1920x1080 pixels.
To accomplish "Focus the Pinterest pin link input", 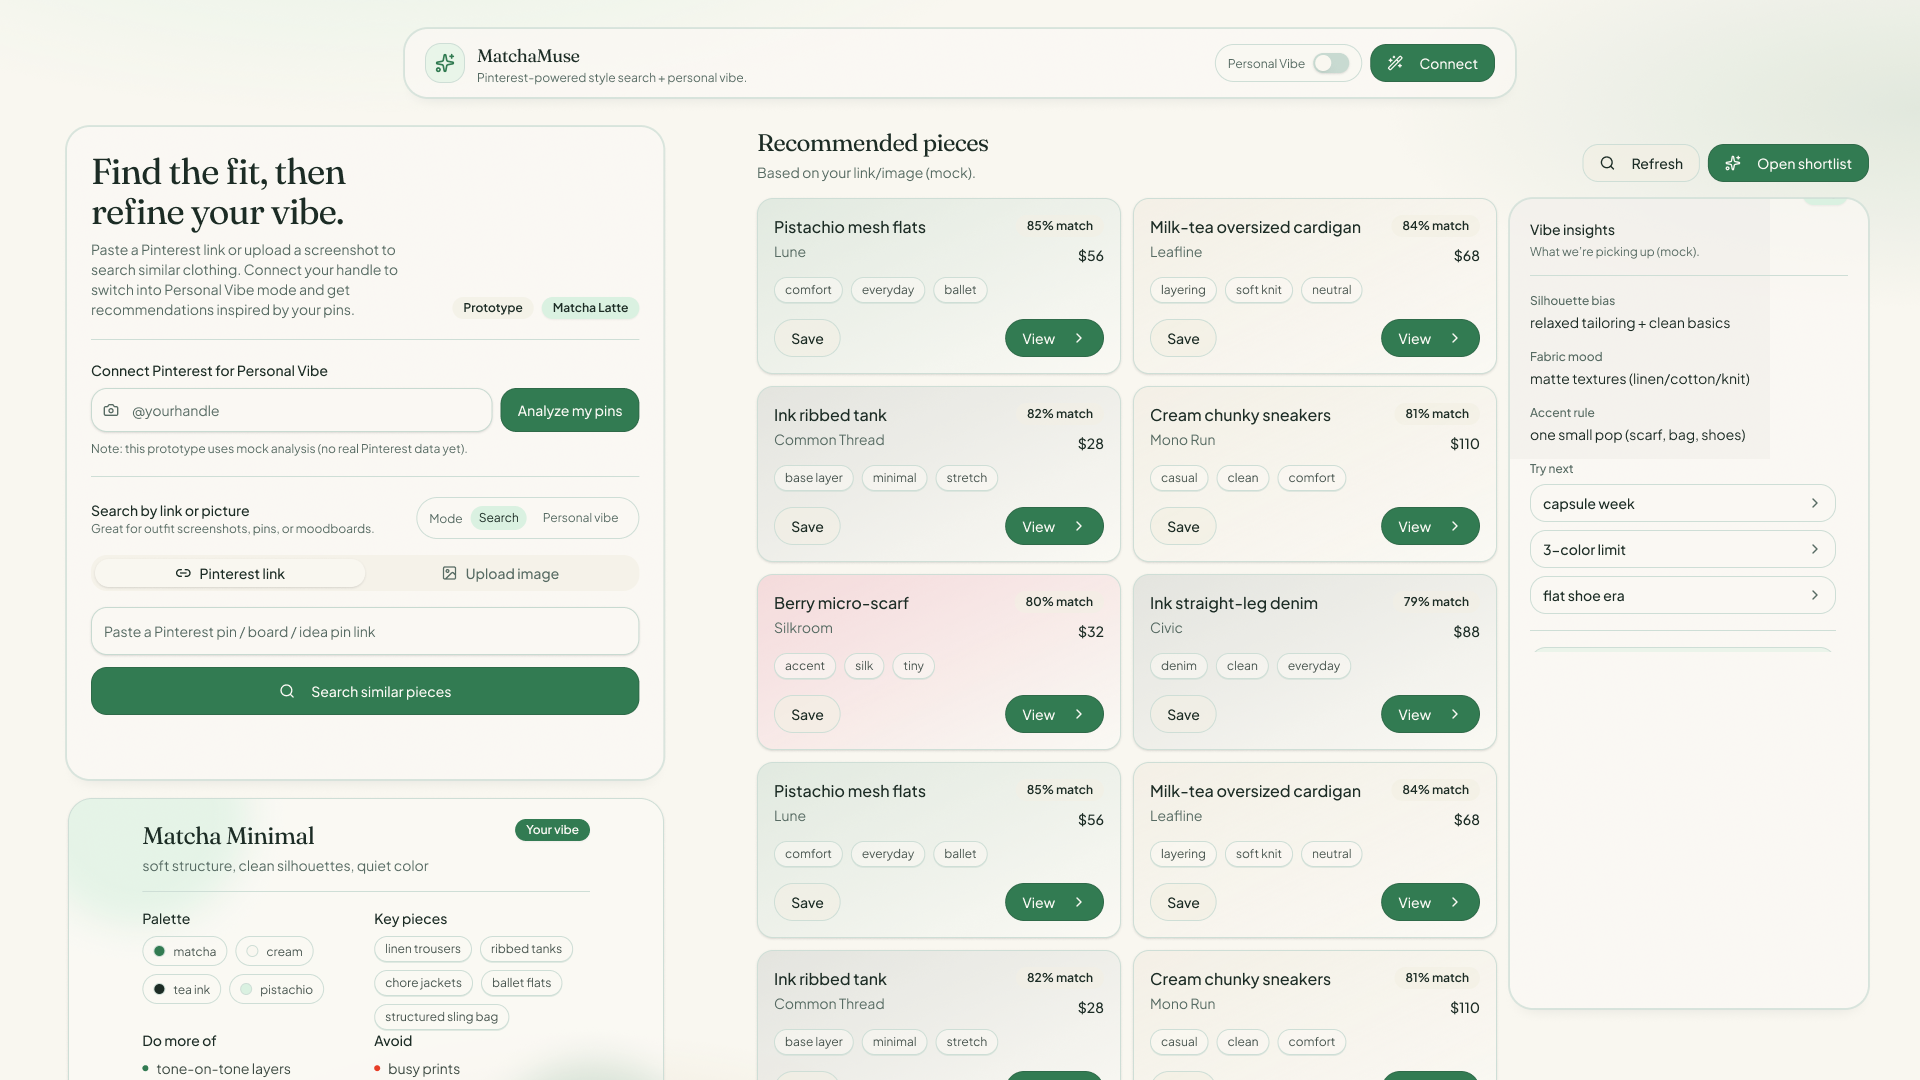I will point(365,632).
